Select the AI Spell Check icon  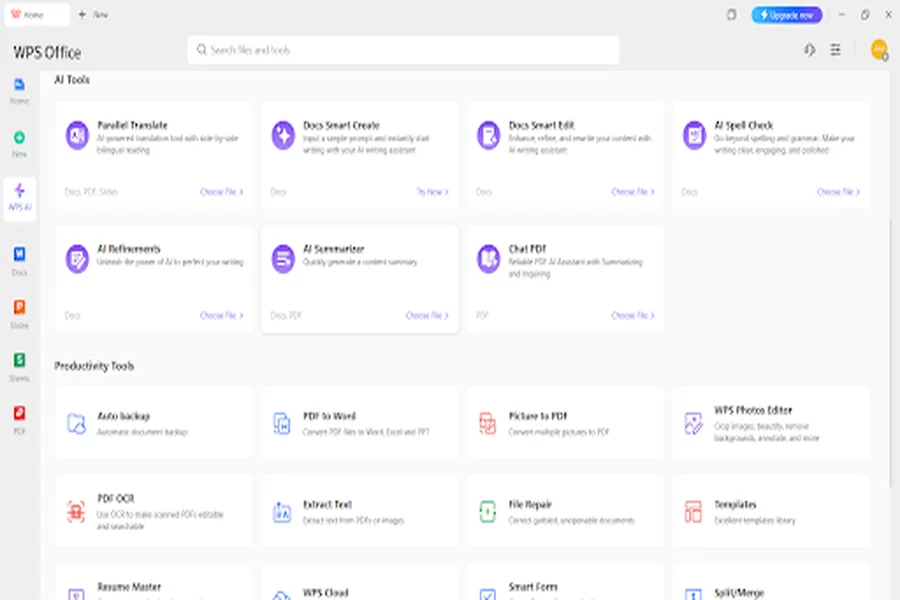694,135
